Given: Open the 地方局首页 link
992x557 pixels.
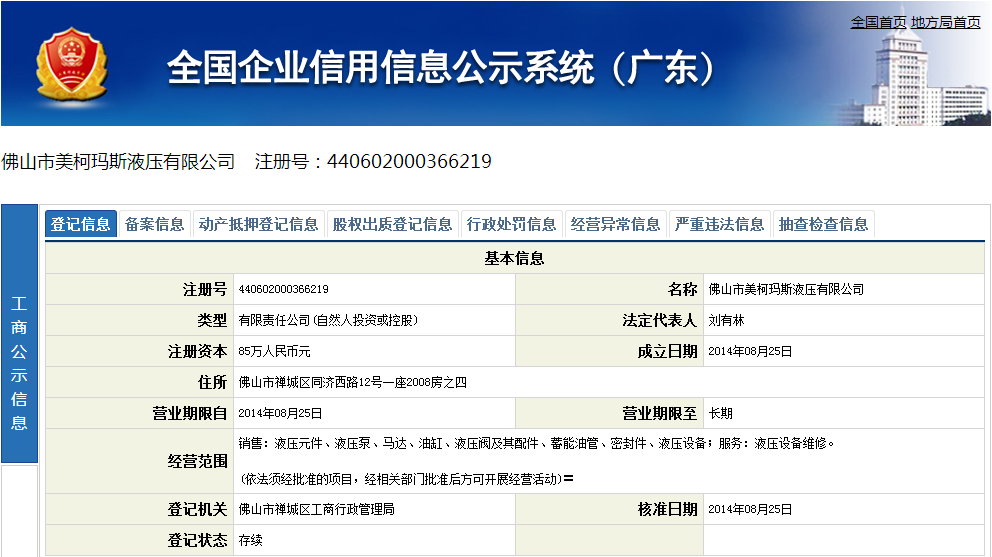Looking at the screenshot, I should [x=945, y=22].
